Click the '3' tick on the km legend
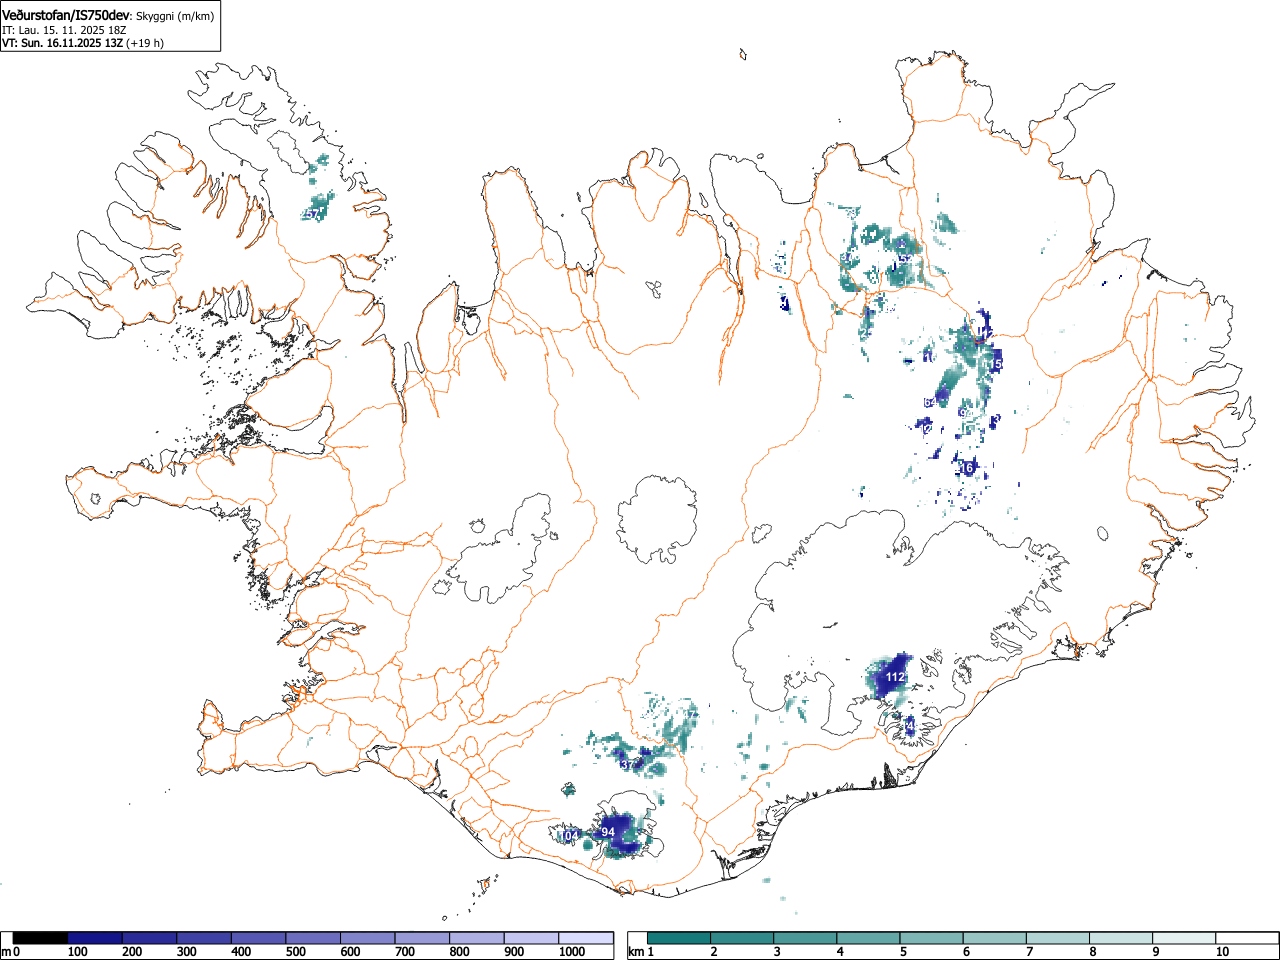 (776, 952)
